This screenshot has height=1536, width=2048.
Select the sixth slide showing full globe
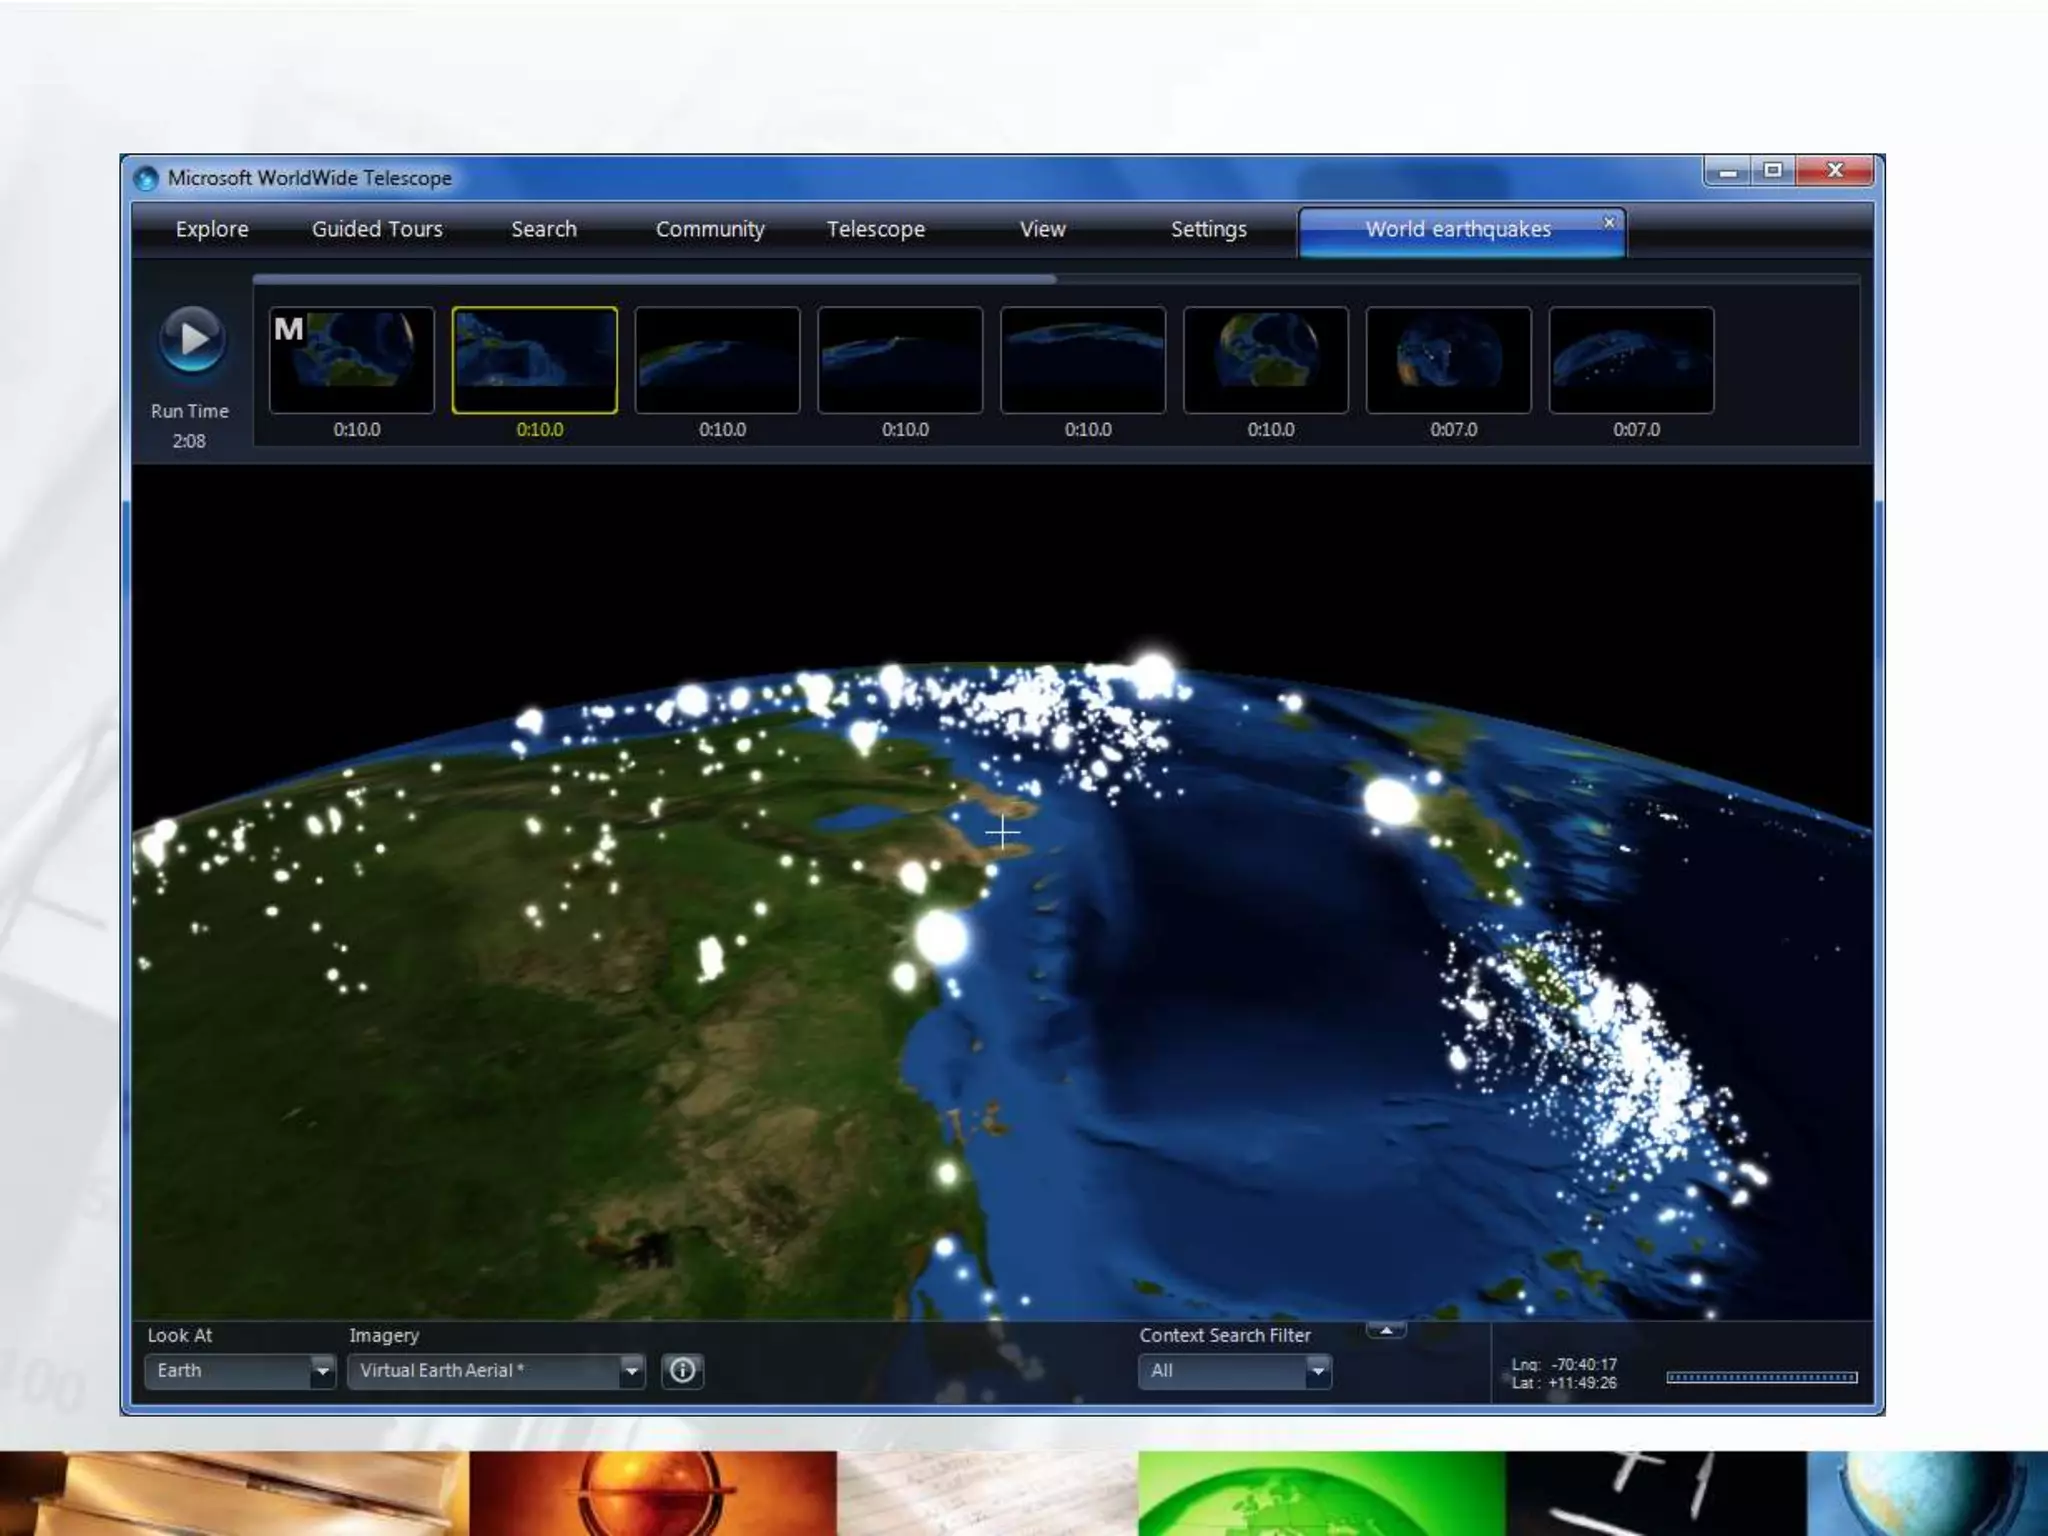(x=1266, y=360)
